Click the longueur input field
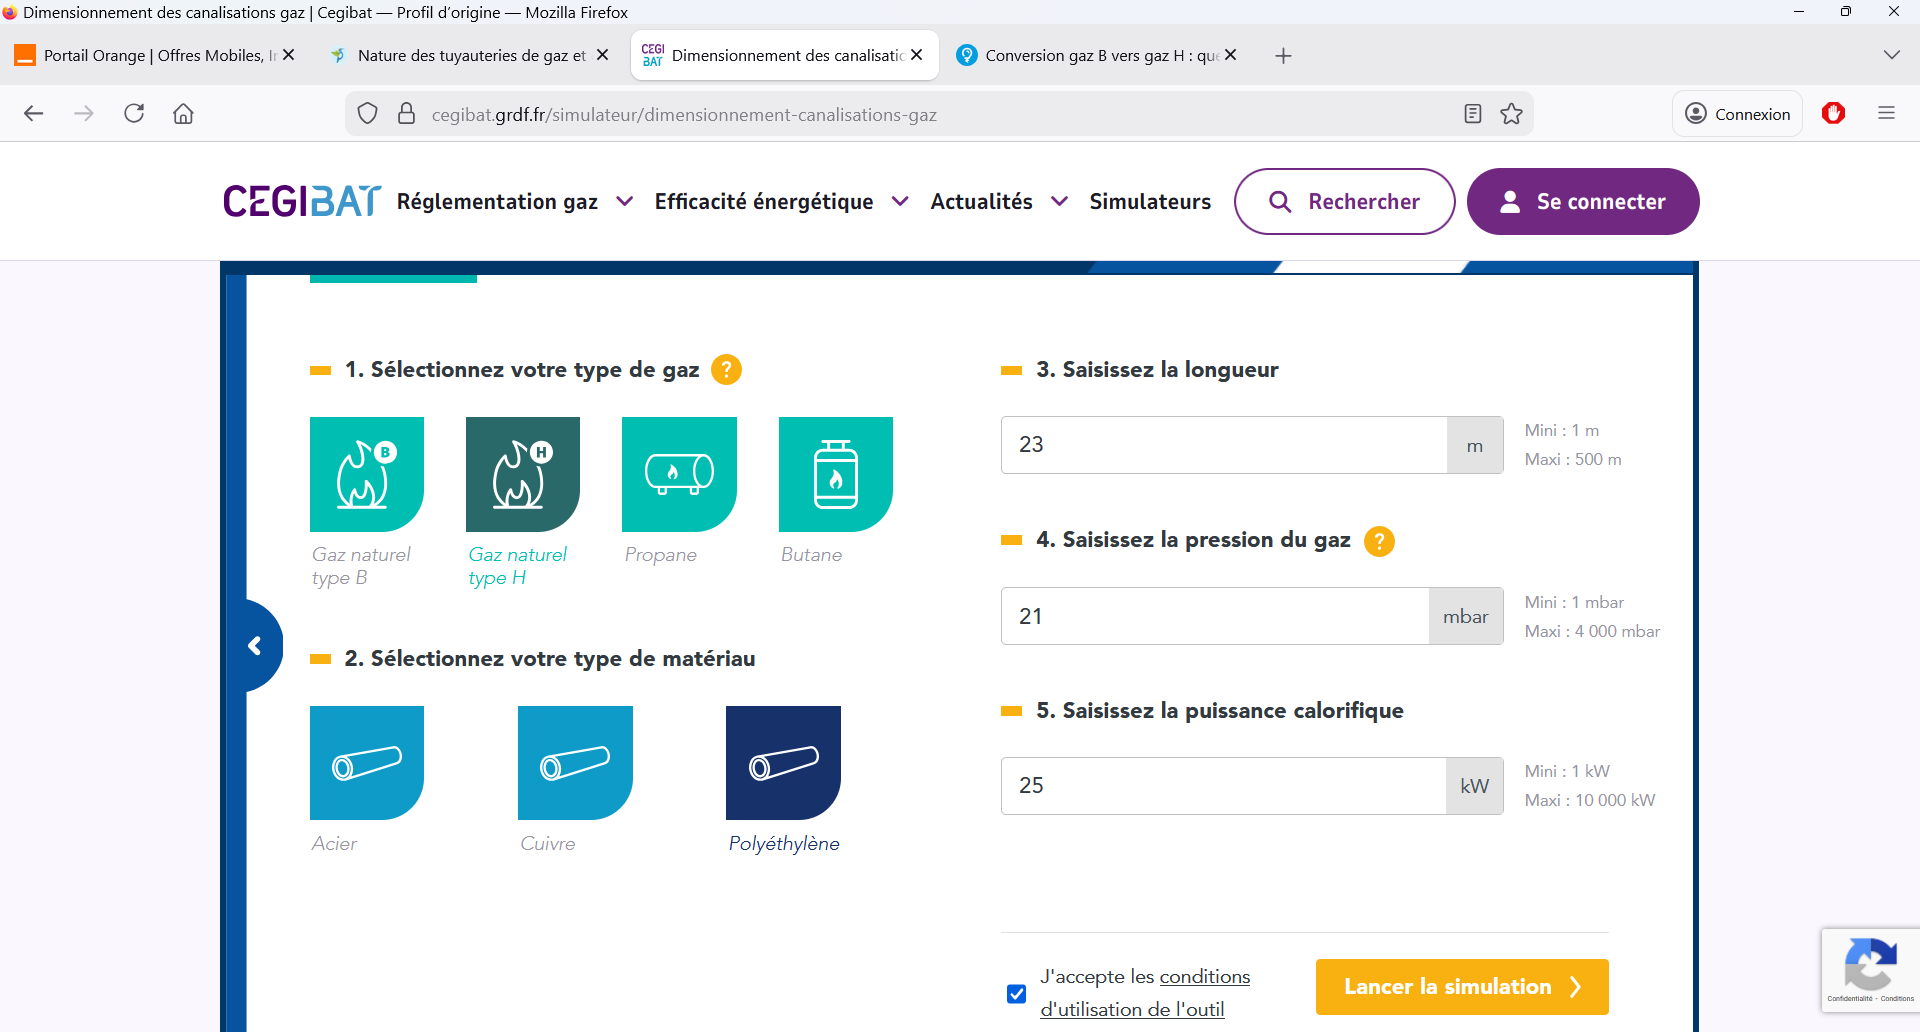1920x1032 pixels. coord(1223,445)
